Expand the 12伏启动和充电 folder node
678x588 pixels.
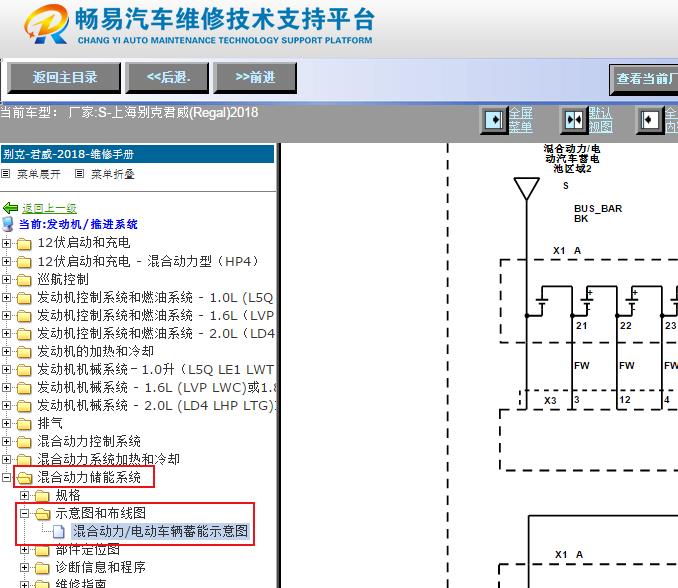6,243
